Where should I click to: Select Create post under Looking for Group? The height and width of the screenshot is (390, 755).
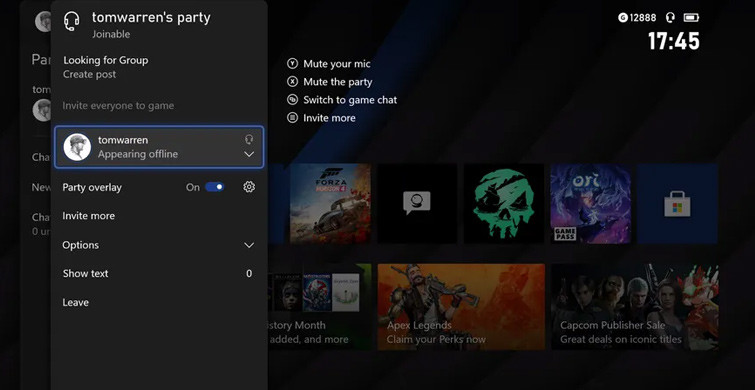pyautogui.click(x=90, y=75)
